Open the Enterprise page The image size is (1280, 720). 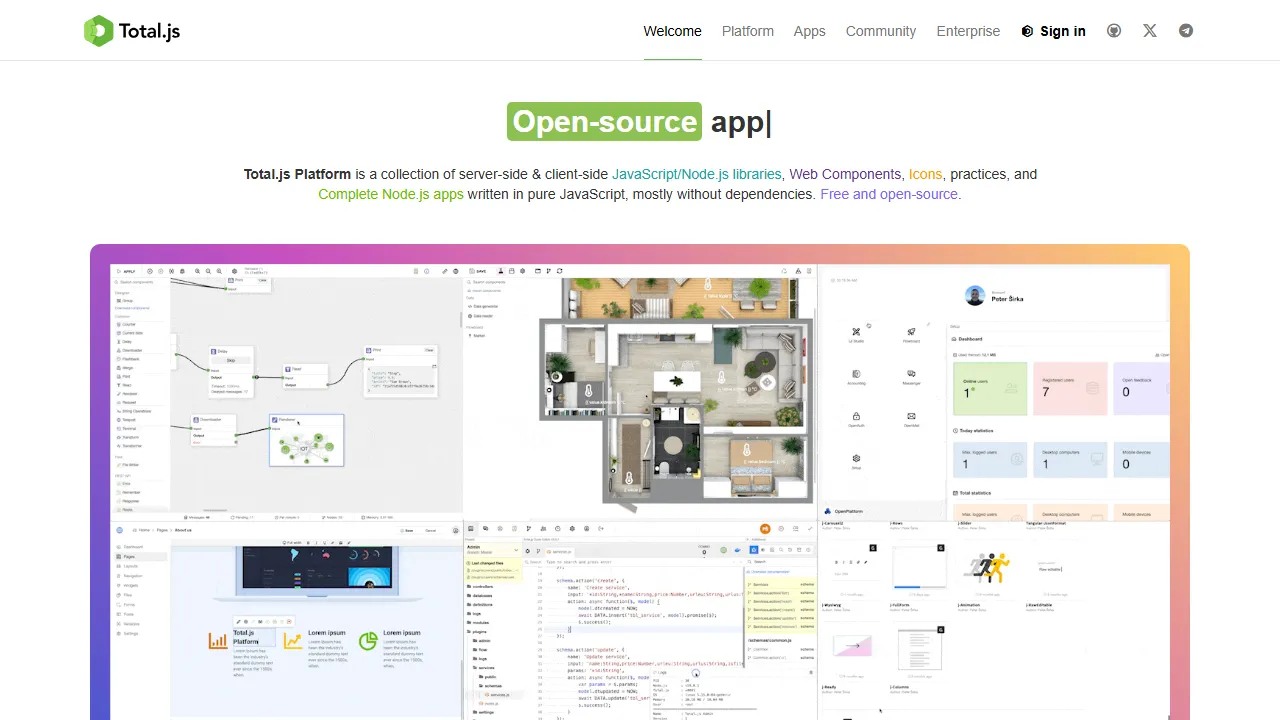pos(968,31)
